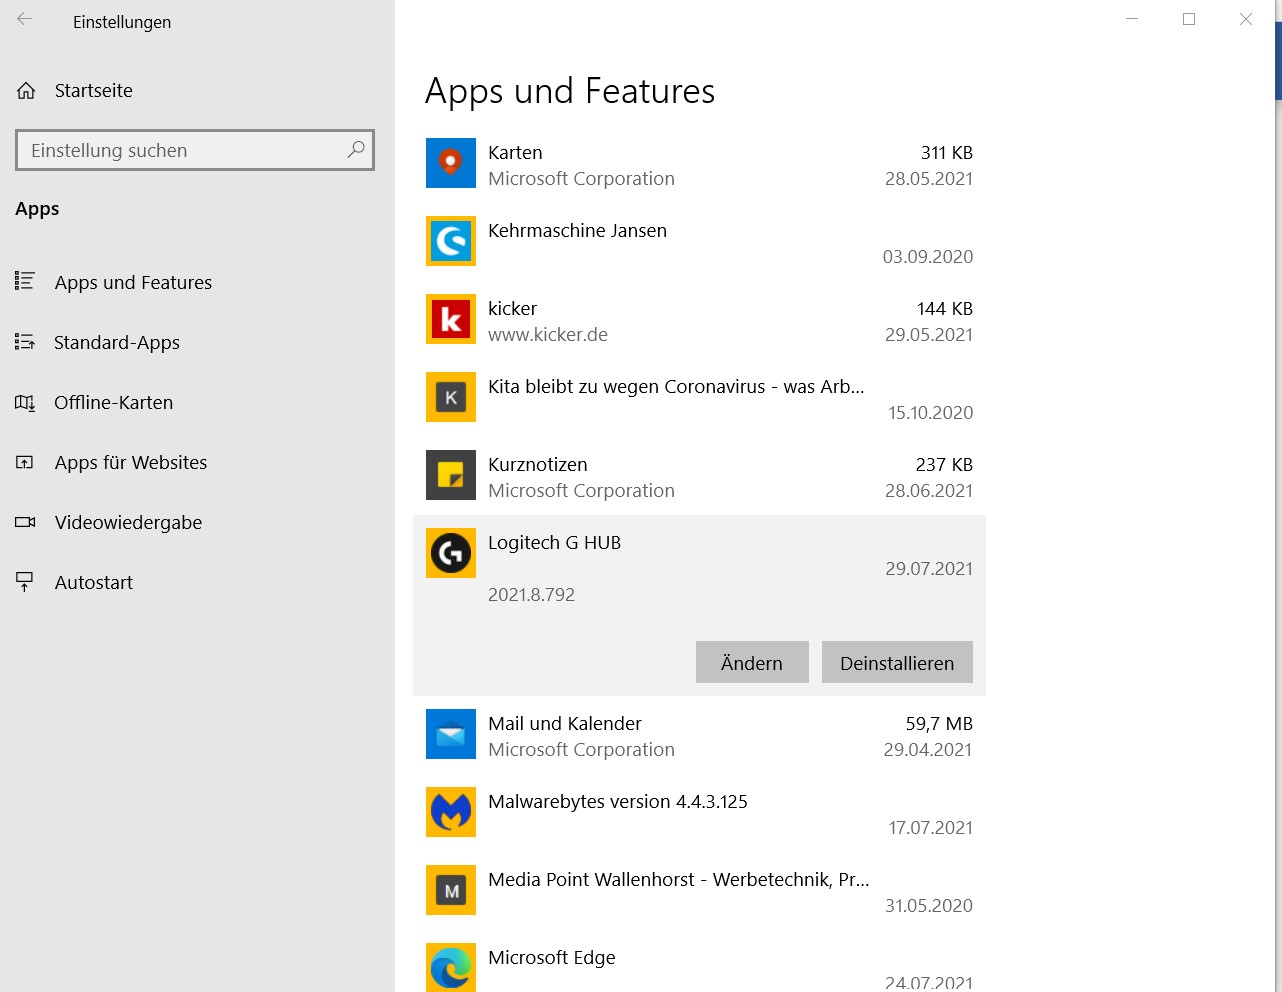This screenshot has height=992, width=1282.
Task: Click the Ändern button for Logitech G HUB
Action: tap(752, 662)
